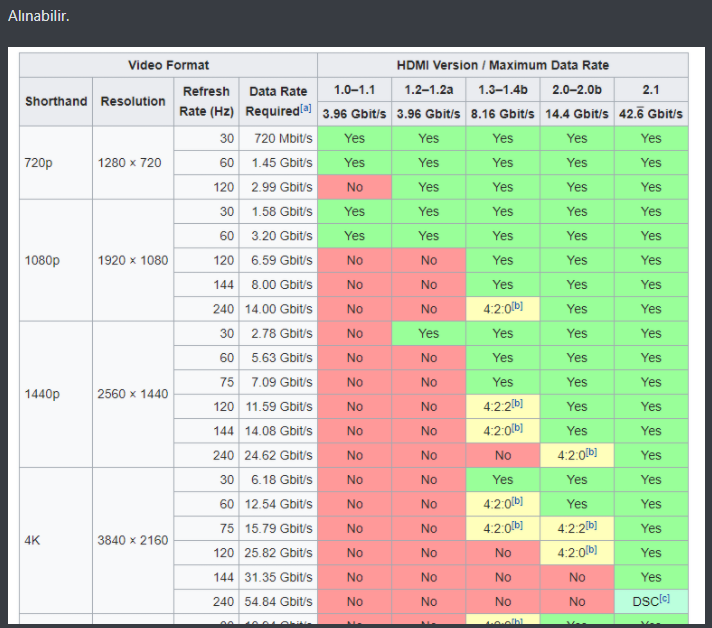Click the 14.00 Gbit/s data rate value
The height and width of the screenshot is (628, 712).
tap(279, 309)
